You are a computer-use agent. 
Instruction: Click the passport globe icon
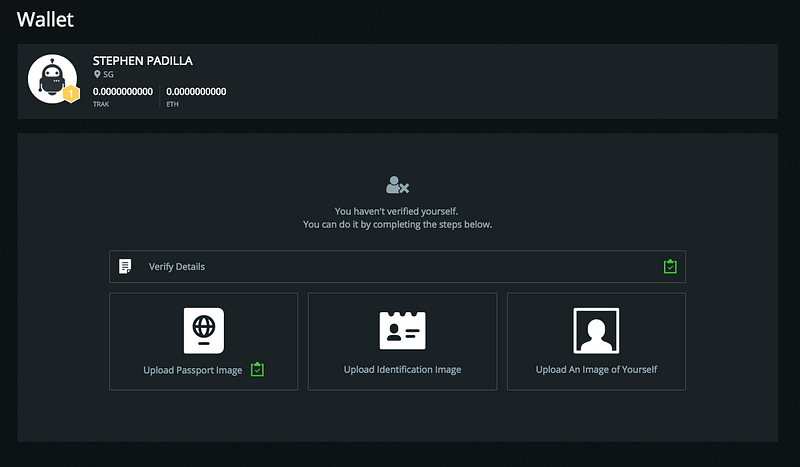[x=204, y=330]
